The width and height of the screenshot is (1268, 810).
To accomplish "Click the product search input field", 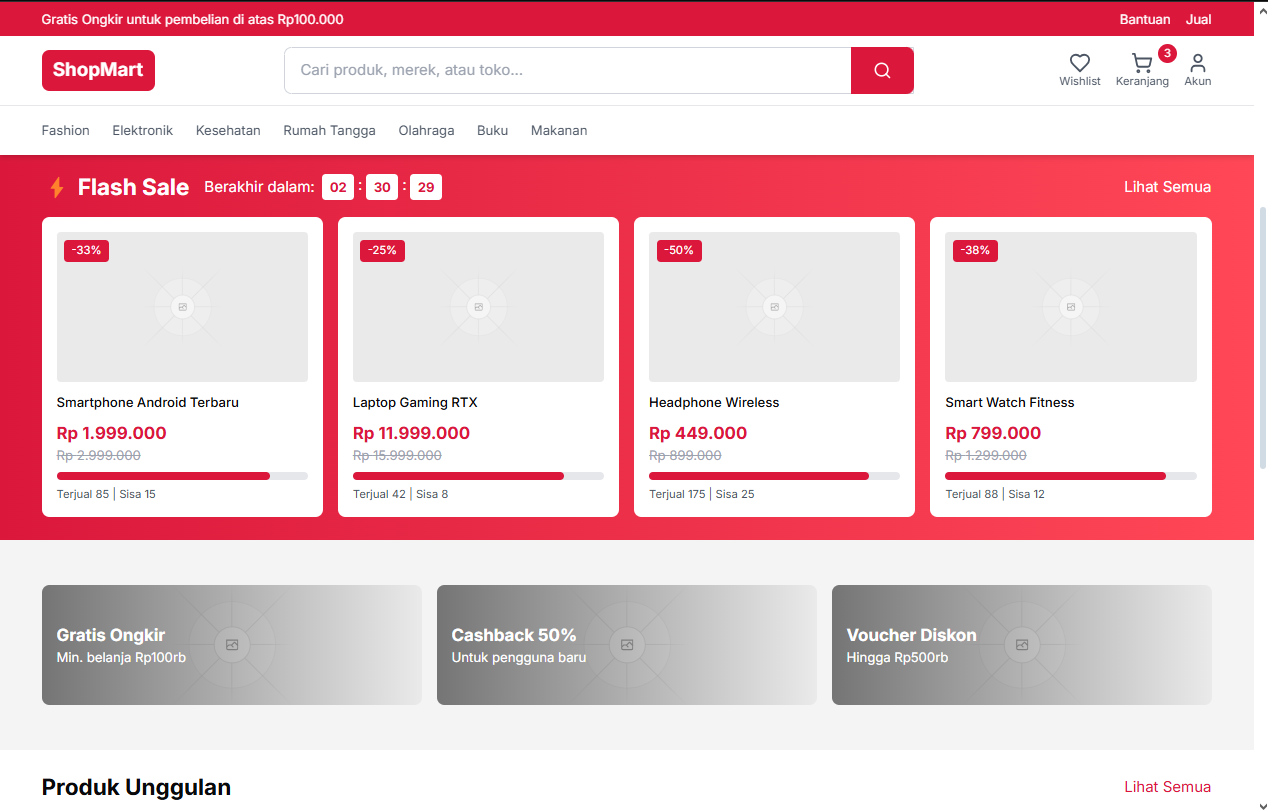I will point(567,70).
